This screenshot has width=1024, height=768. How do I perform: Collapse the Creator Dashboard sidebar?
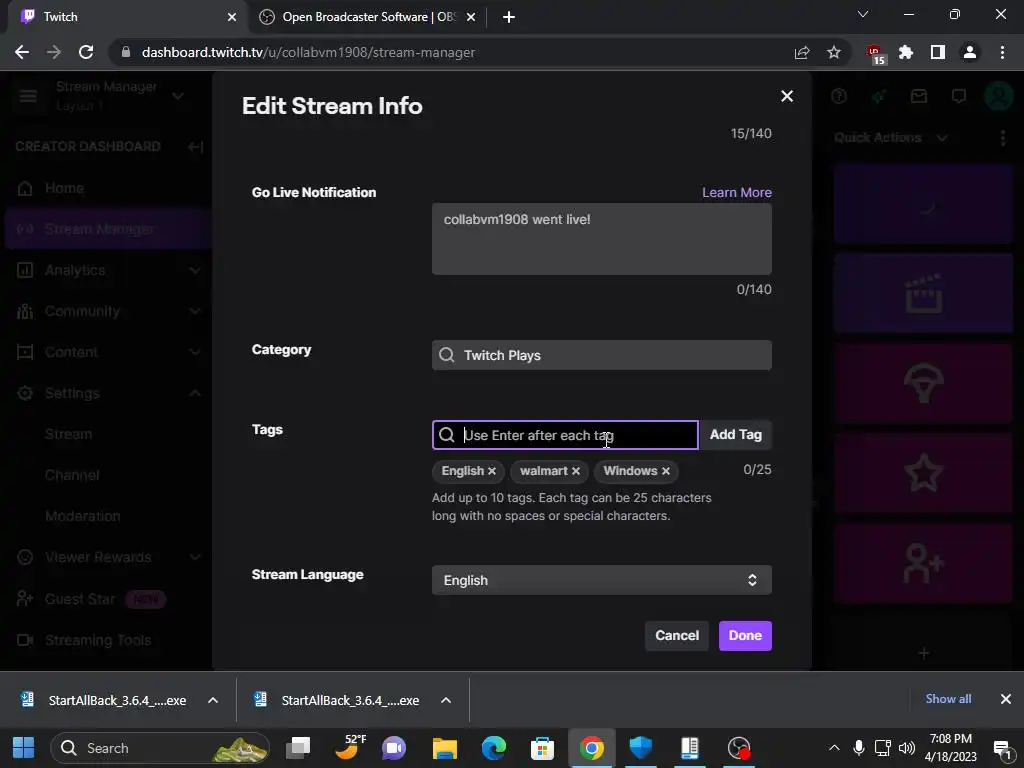195,147
